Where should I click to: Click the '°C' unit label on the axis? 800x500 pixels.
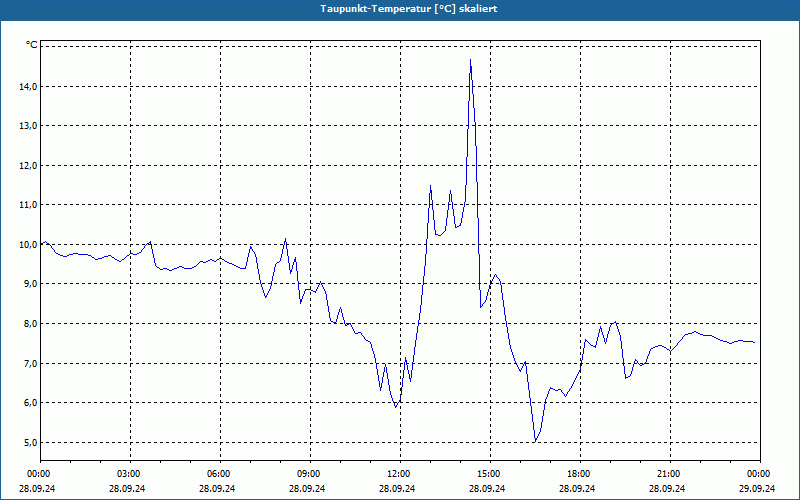point(32,45)
